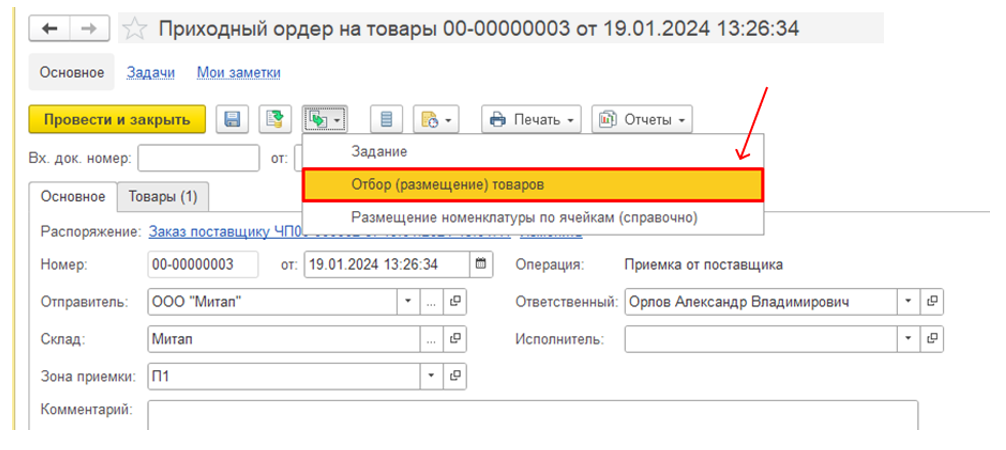
Task: Add document to favorites with star icon
Action: [x=135, y=28]
